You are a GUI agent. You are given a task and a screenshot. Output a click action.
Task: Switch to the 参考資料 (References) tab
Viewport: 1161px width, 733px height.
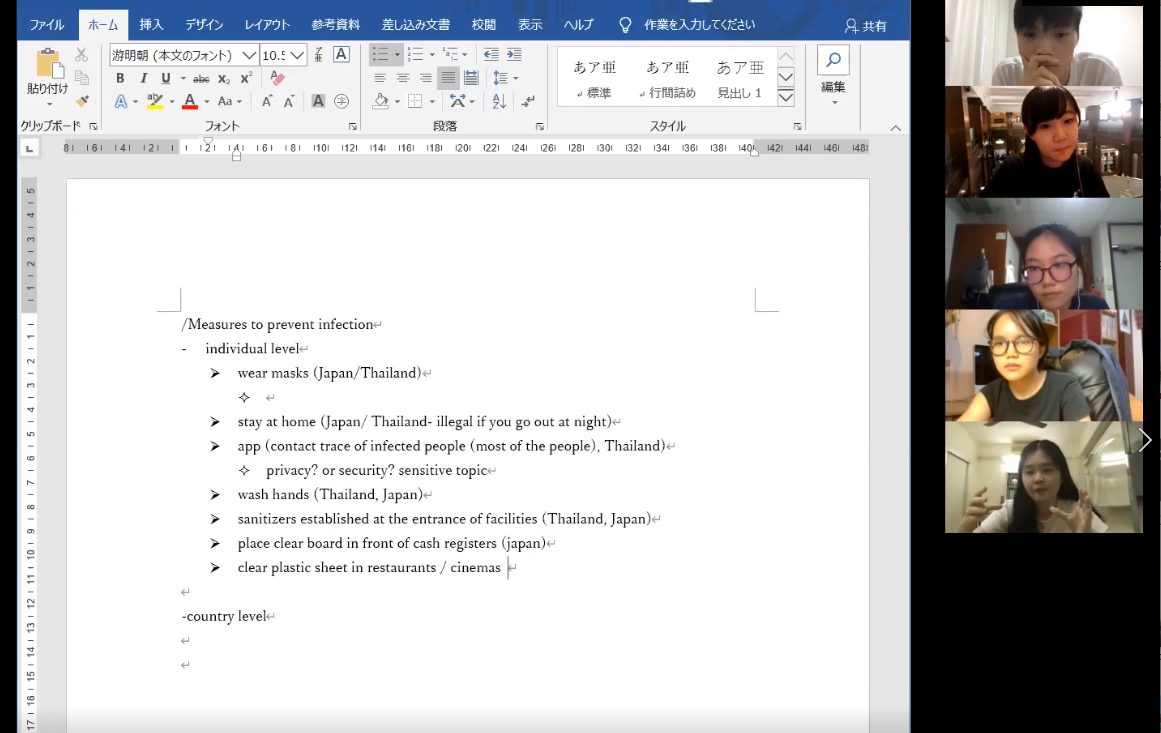[335, 25]
